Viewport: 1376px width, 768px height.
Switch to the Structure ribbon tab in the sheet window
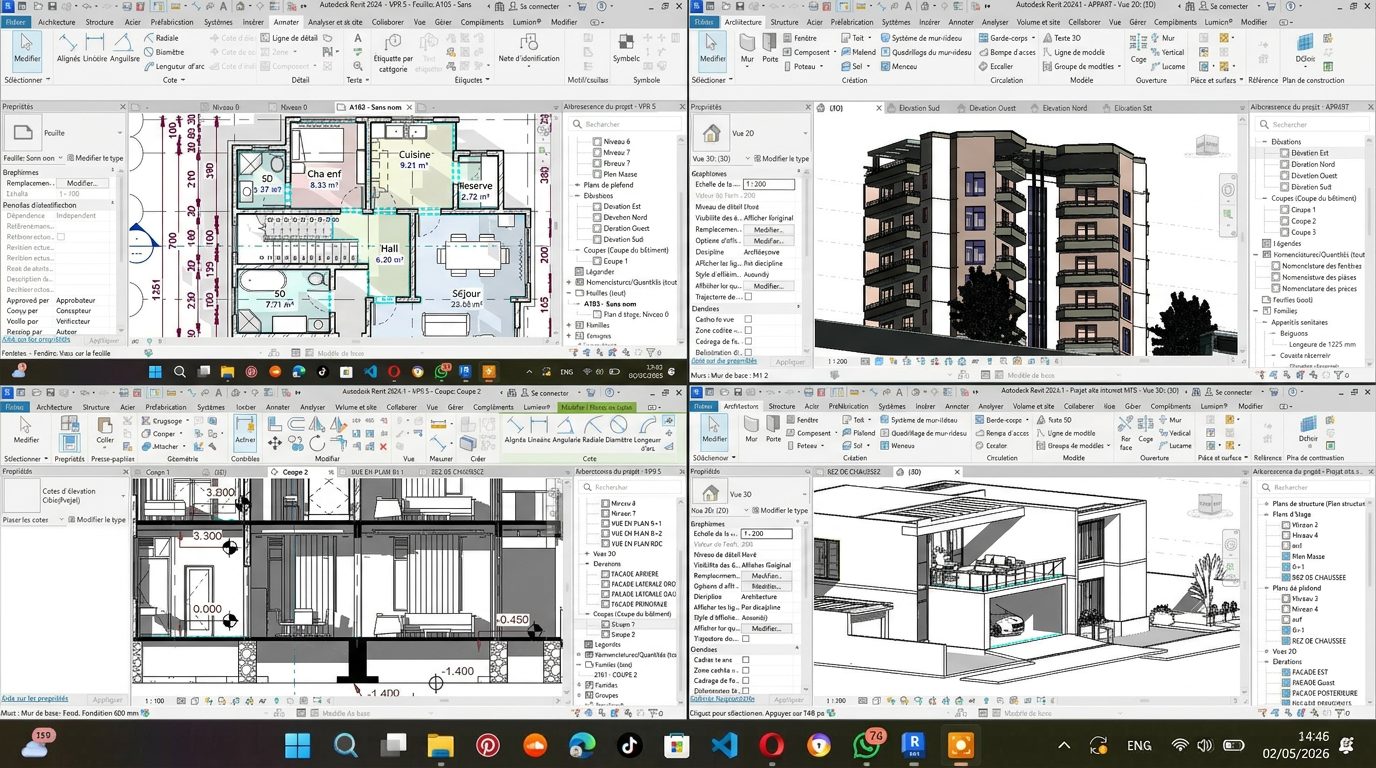[100, 21]
